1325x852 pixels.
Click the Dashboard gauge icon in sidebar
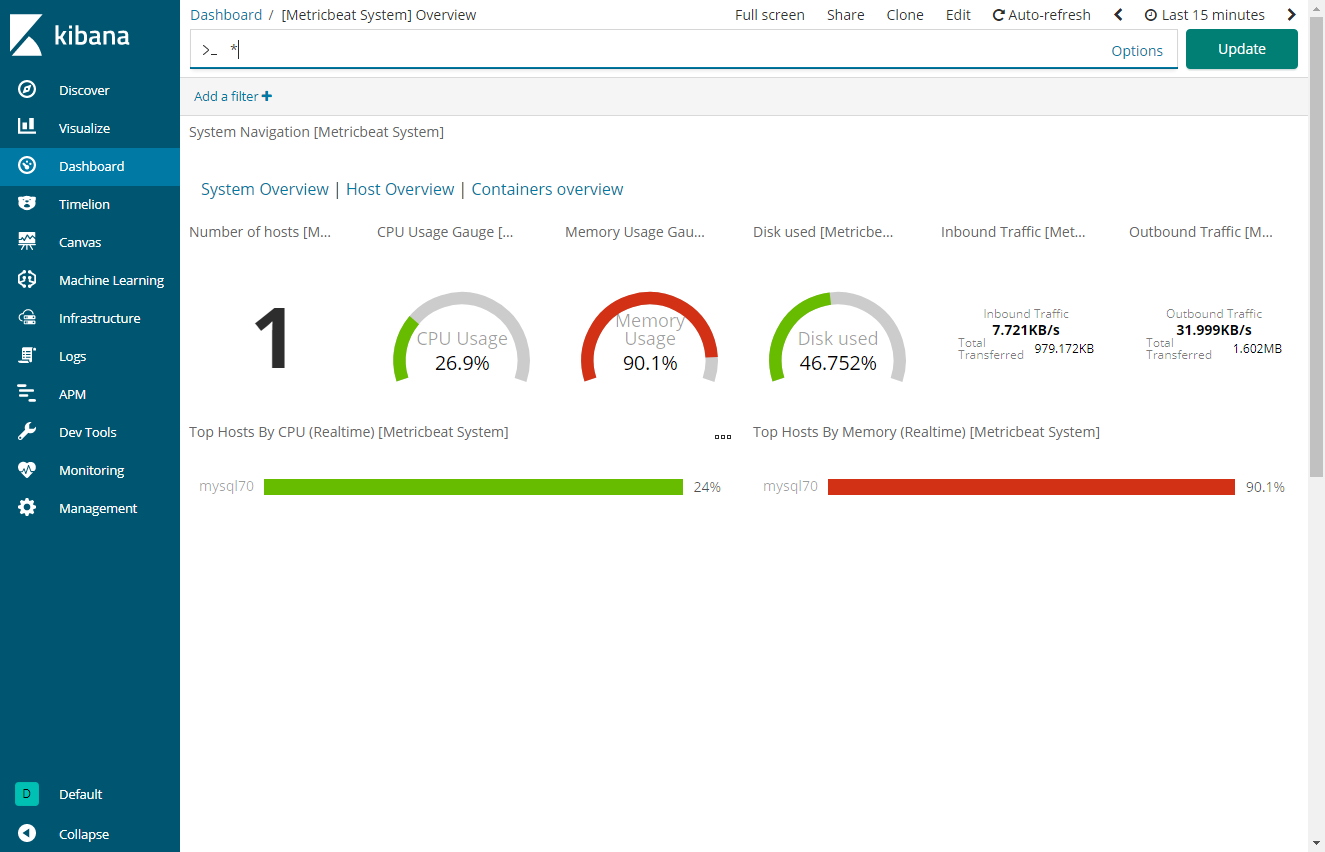pyautogui.click(x=27, y=166)
